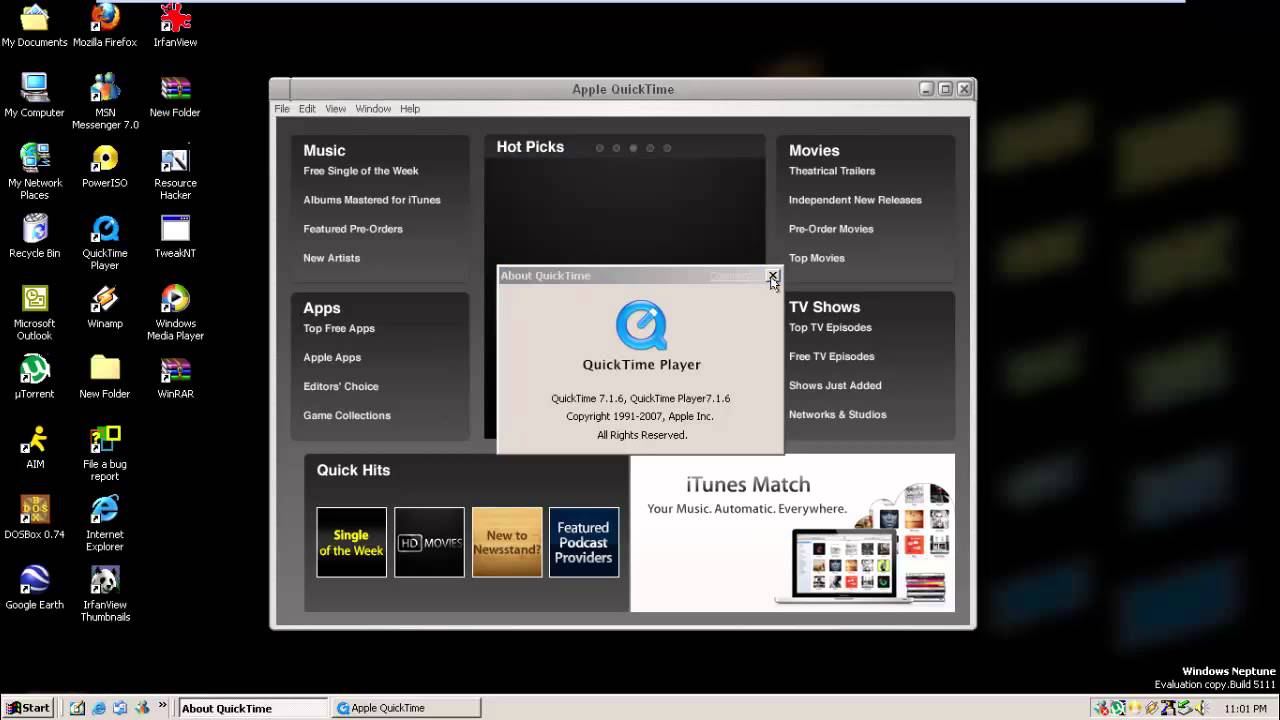Image resolution: width=1280 pixels, height=720 pixels.
Task: Open the Window menu
Action: pyautogui.click(x=373, y=109)
